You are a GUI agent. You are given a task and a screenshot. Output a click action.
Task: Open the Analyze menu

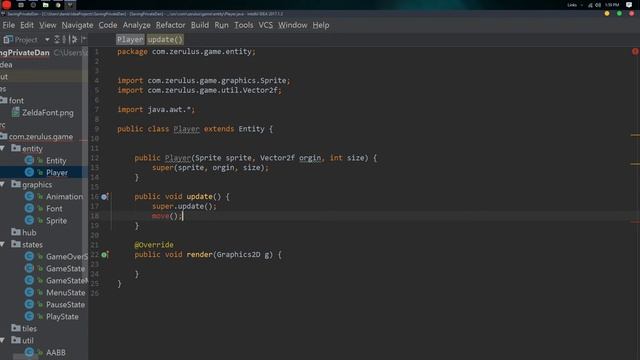point(137,25)
